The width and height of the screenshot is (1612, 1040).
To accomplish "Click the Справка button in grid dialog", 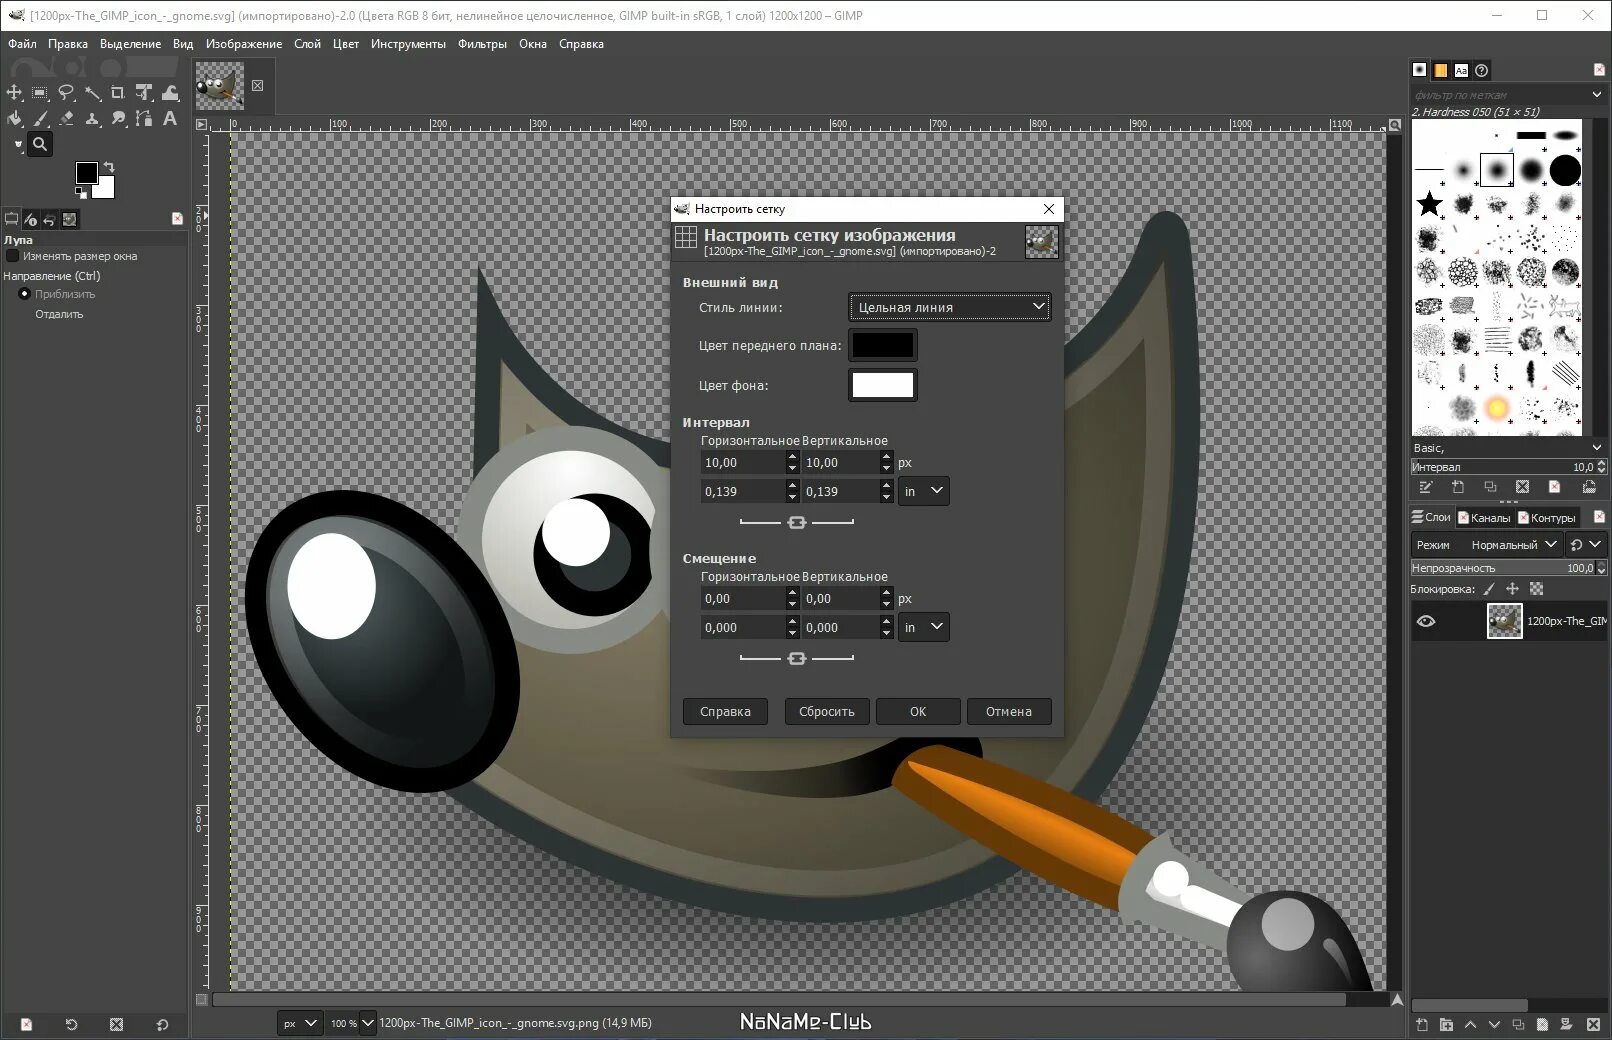I will (725, 711).
